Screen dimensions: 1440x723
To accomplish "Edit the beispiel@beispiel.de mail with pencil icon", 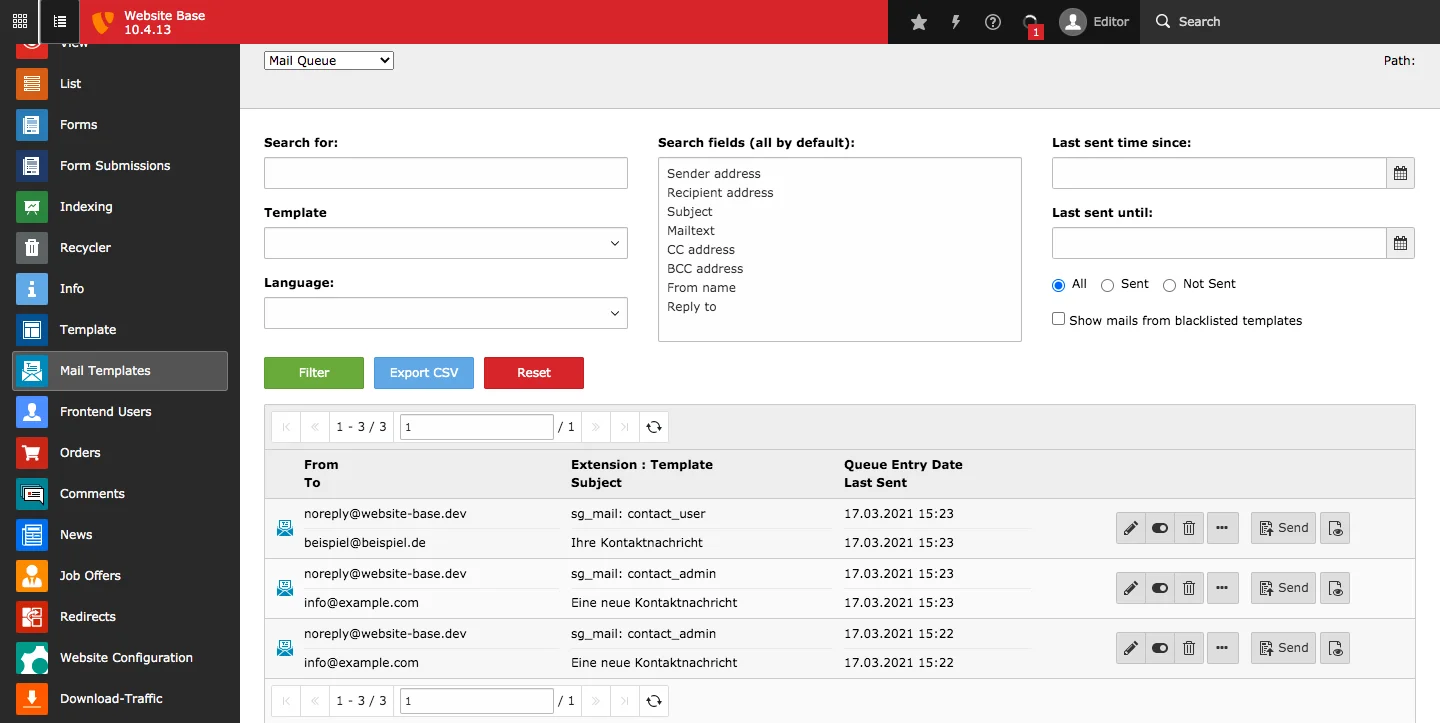I will pyautogui.click(x=1130, y=528).
